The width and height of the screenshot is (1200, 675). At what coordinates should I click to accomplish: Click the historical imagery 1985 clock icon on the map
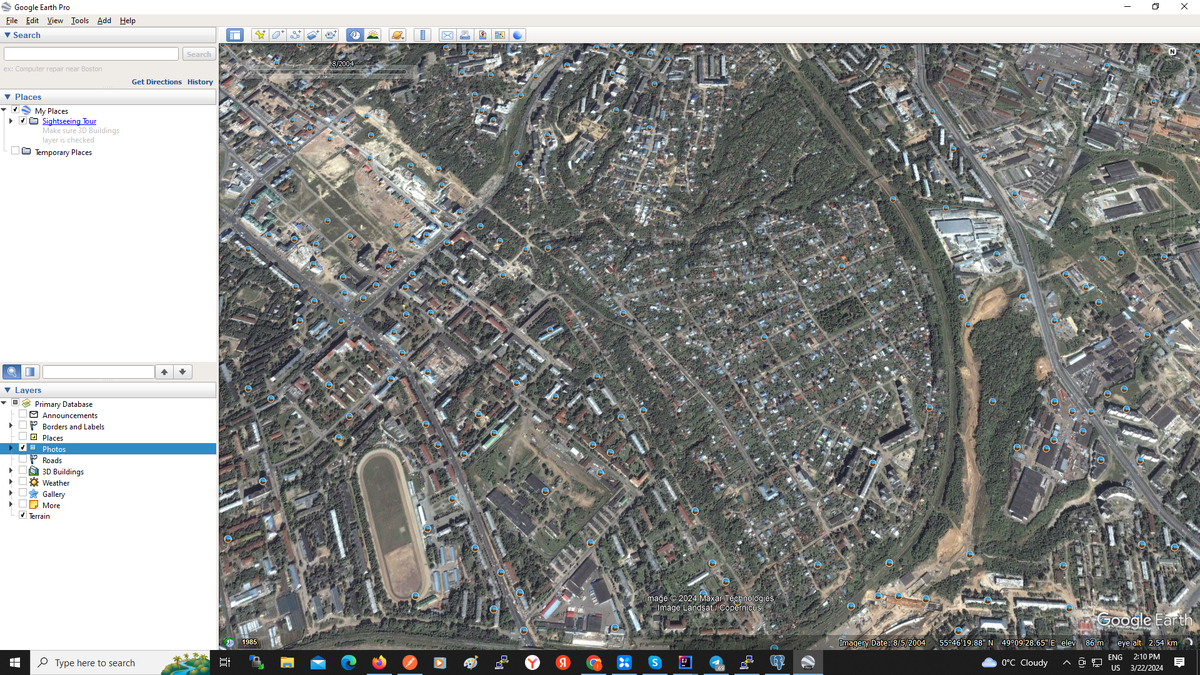[229, 642]
